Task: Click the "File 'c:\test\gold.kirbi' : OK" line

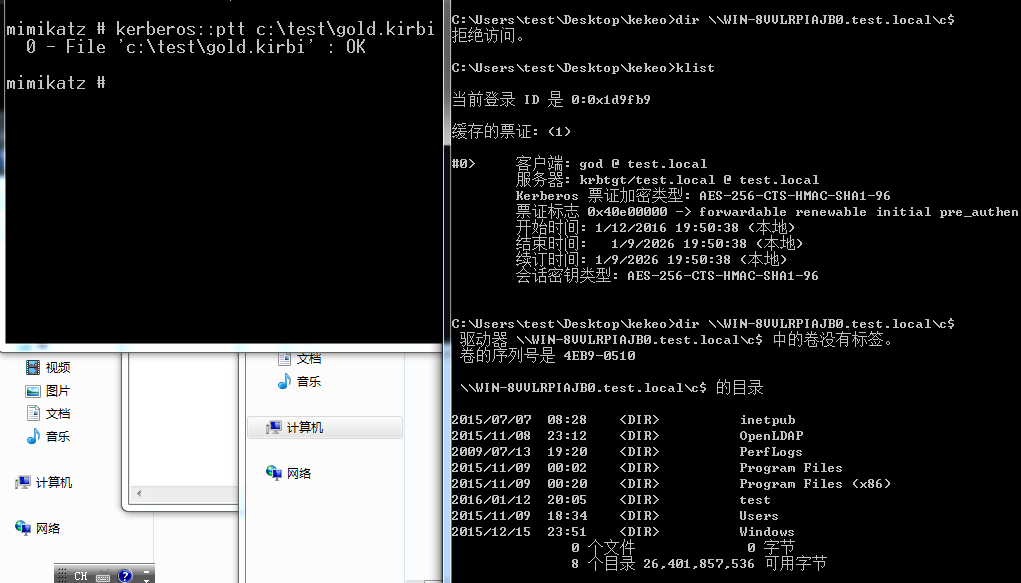Action: [x=196, y=47]
